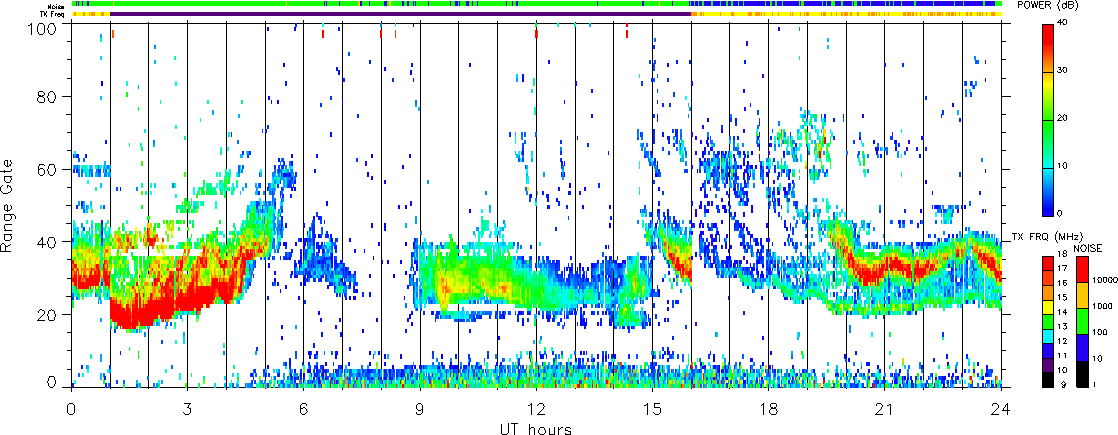Click the TX FRQ scale value 16
This screenshot has width=1118, height=435.
(x=1062, y=283)
